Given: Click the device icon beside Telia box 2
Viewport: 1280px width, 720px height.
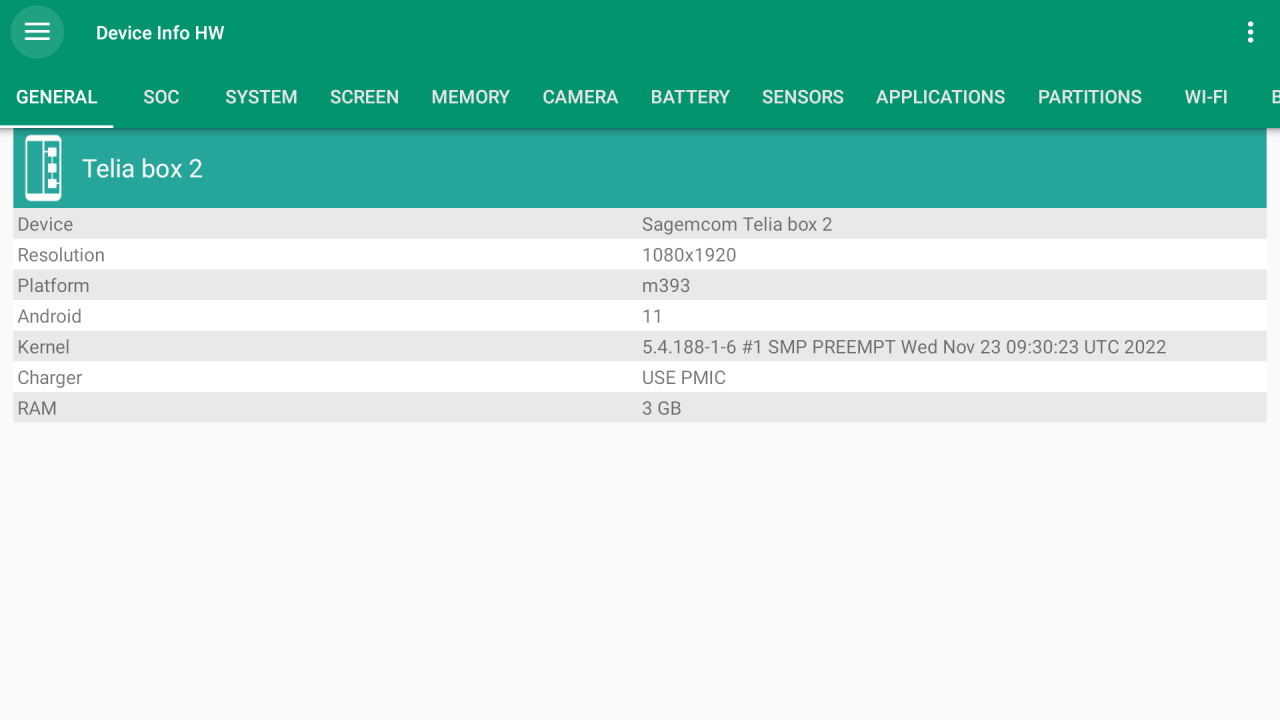Looking at the screenshot, I should [x=42, y=167].
